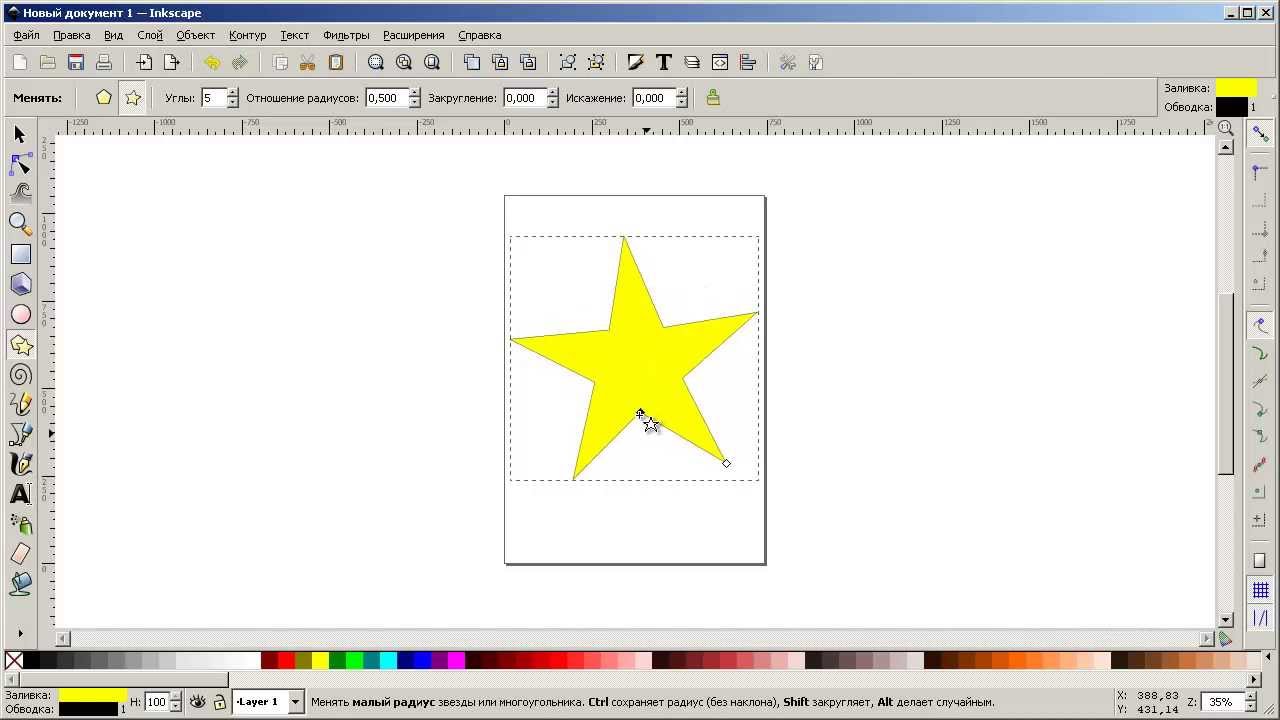Screen dimensions: 1280x720
Task: Toggle current layer visibility eye
Action: 198,702
